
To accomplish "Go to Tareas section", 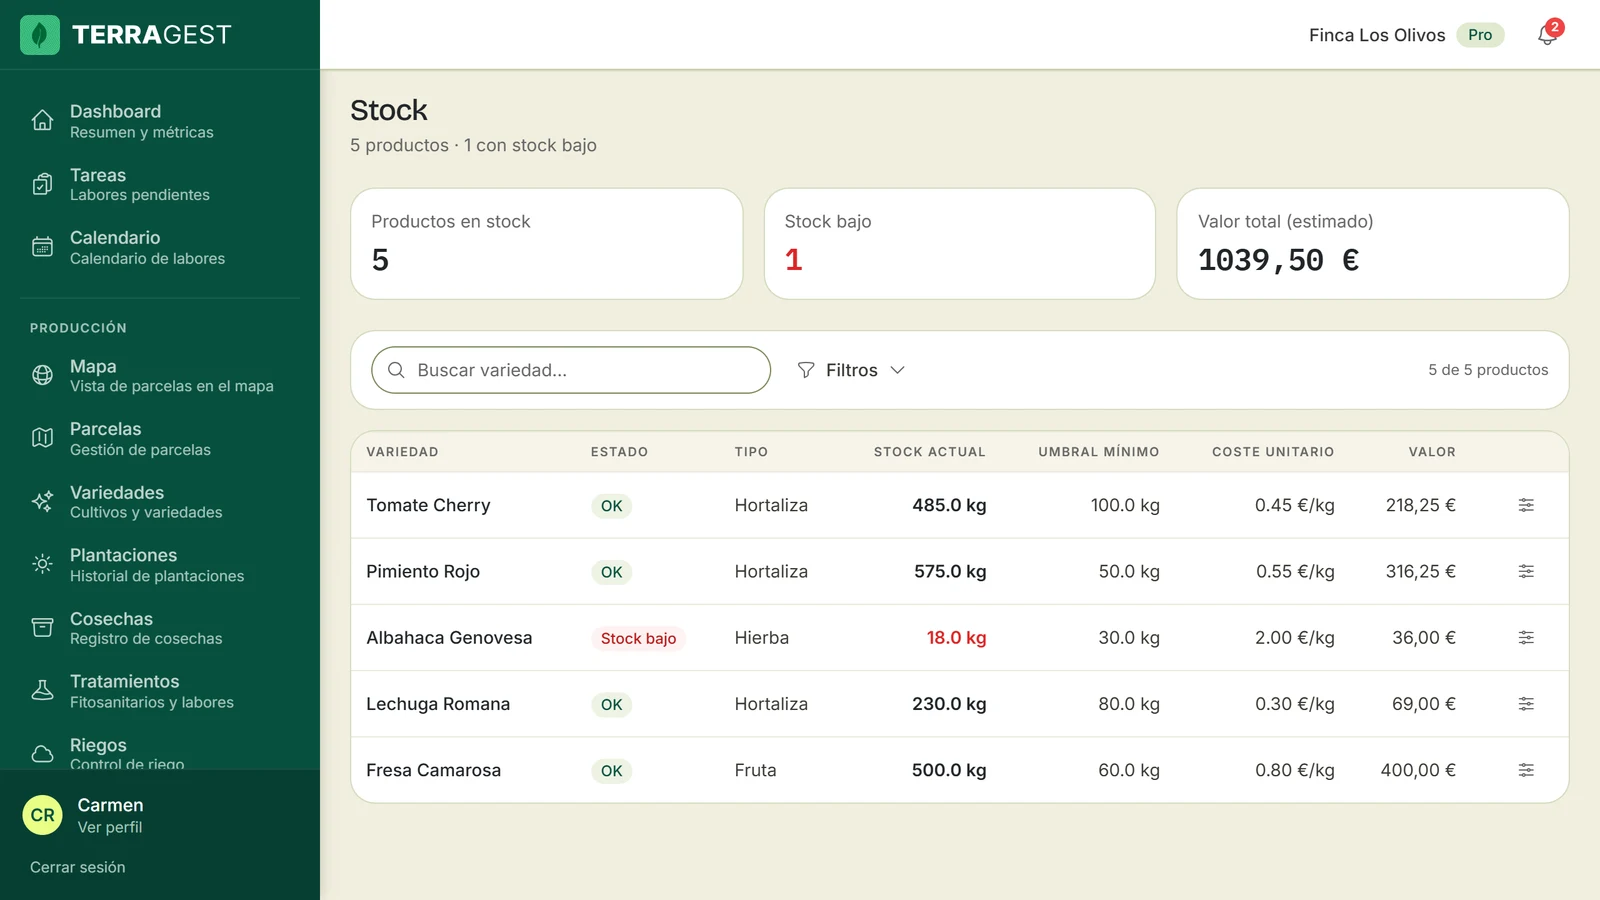I will (x=160, y=184).
